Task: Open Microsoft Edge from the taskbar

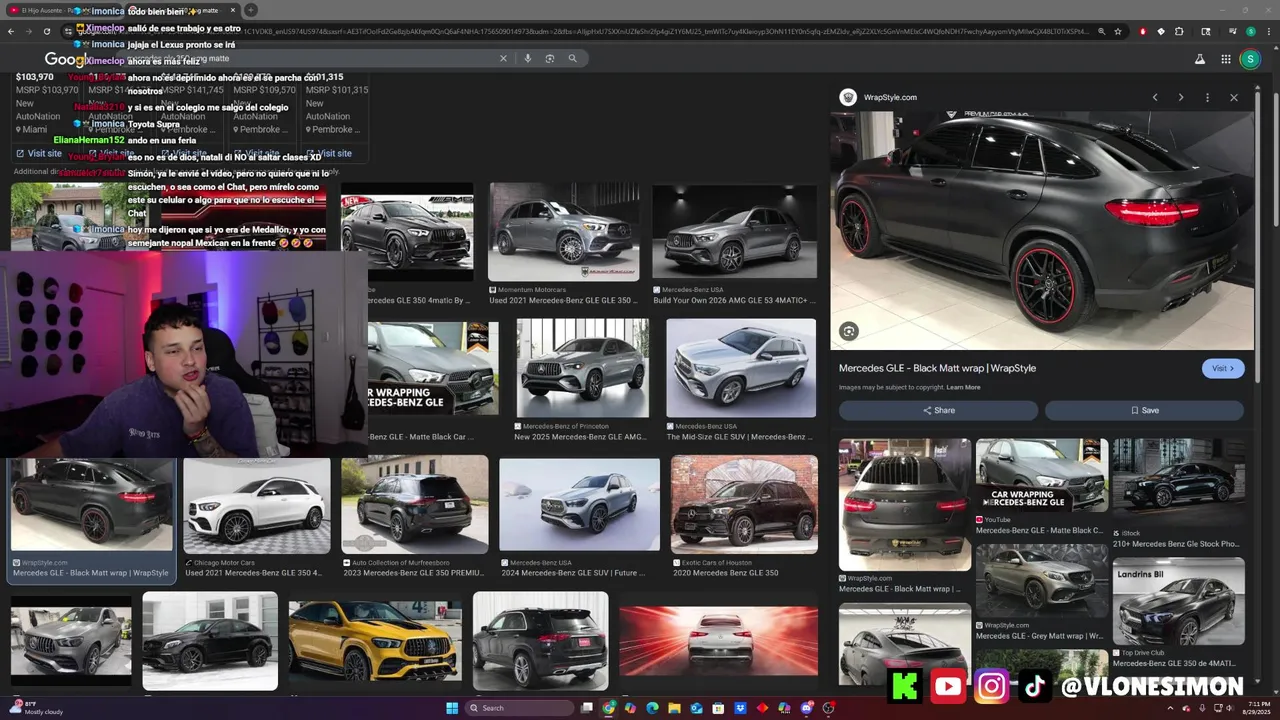Action: click(652, 708)
